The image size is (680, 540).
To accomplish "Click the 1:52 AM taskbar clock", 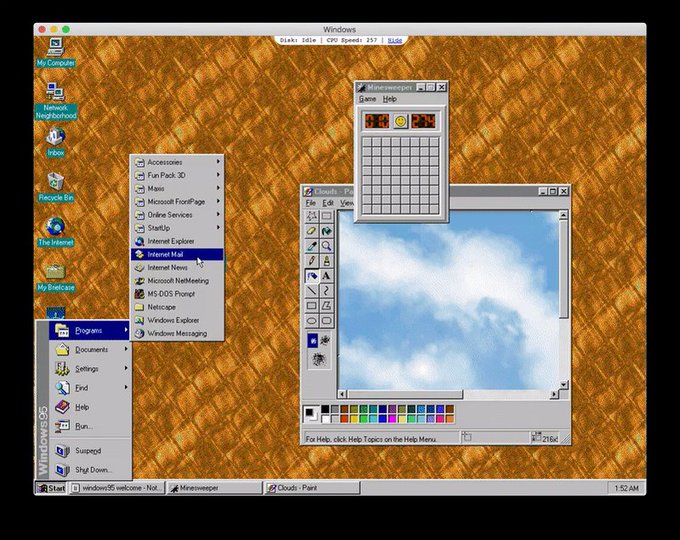I will pos(626,488).
